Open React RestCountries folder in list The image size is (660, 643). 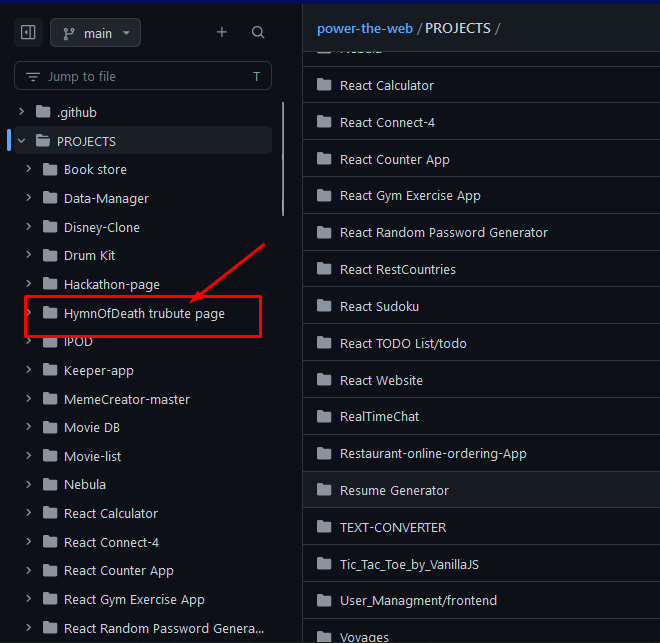pos(397,269)
